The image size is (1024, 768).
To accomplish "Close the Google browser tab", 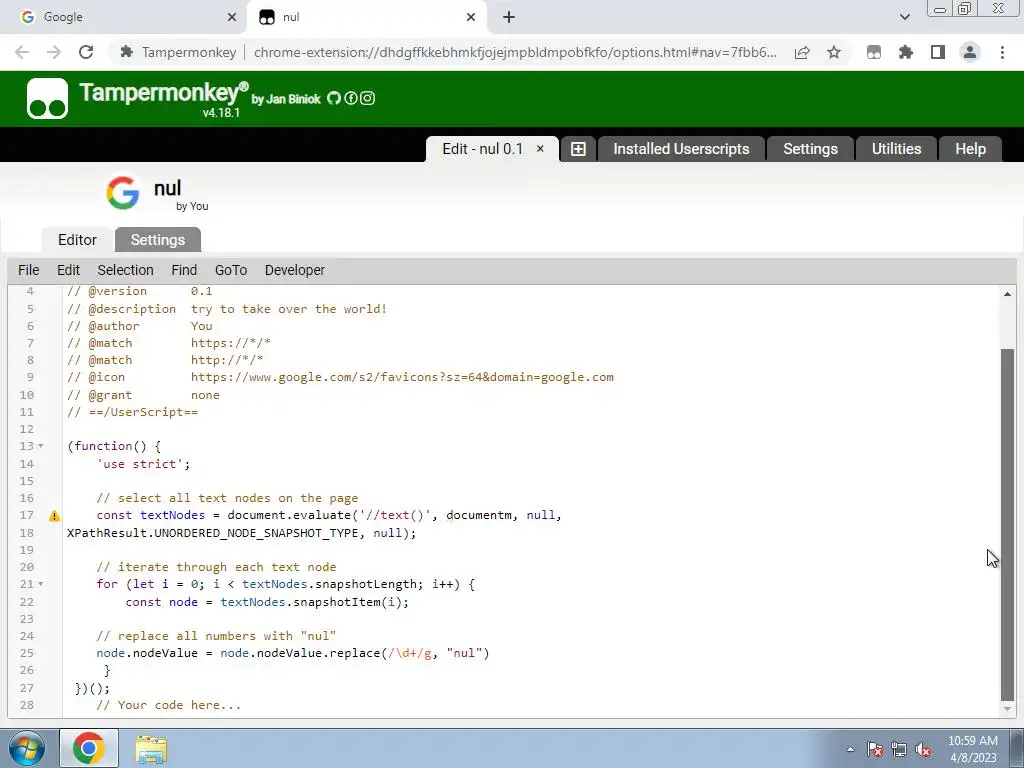I will 232,17.
